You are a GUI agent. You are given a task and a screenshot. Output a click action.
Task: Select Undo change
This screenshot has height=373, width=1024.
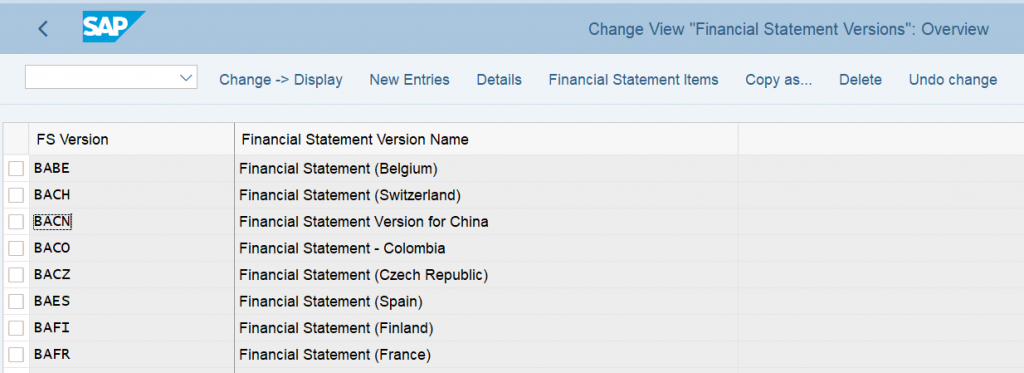tap(953, 80)
